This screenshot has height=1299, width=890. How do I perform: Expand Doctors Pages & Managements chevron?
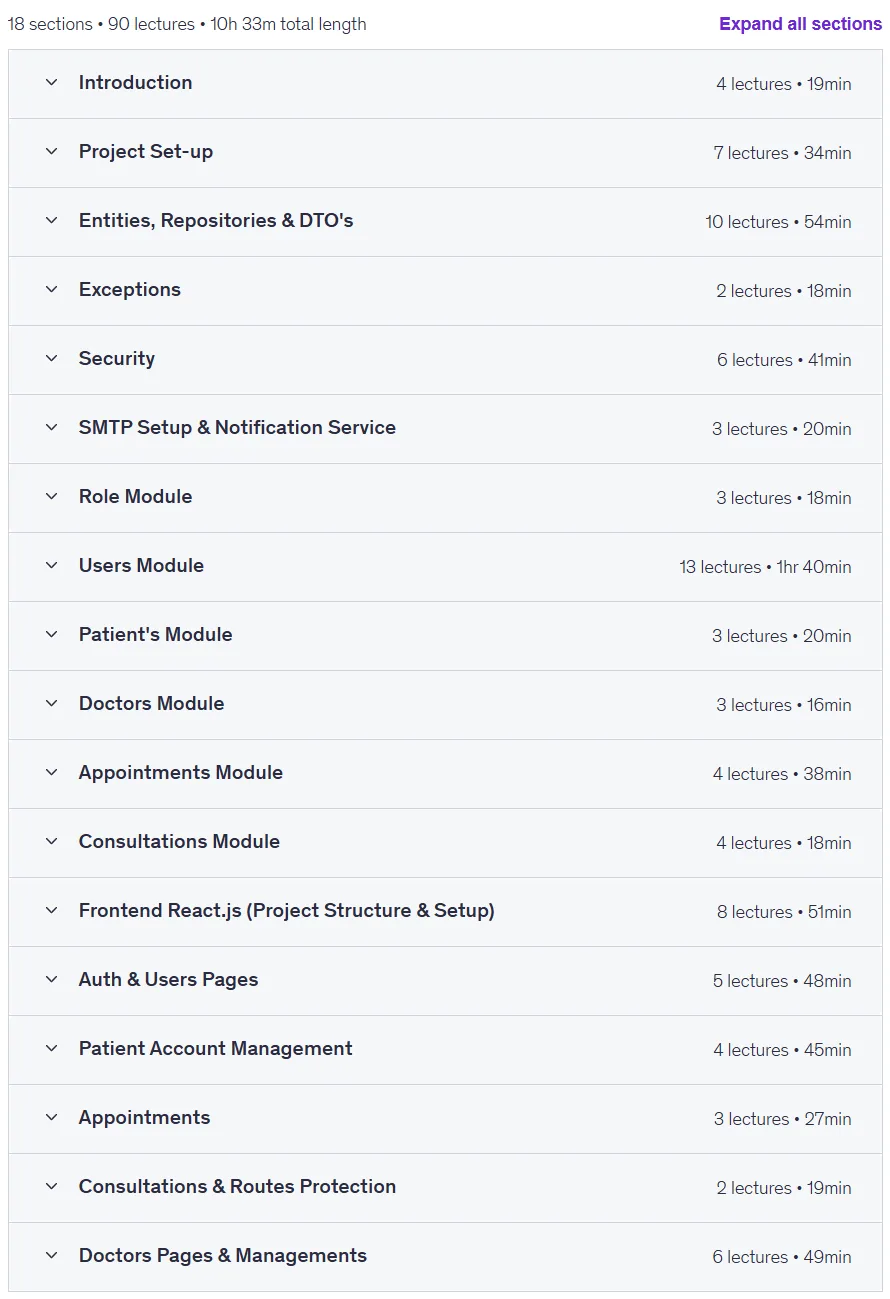pyautogui.click(x=52, y=1255)
